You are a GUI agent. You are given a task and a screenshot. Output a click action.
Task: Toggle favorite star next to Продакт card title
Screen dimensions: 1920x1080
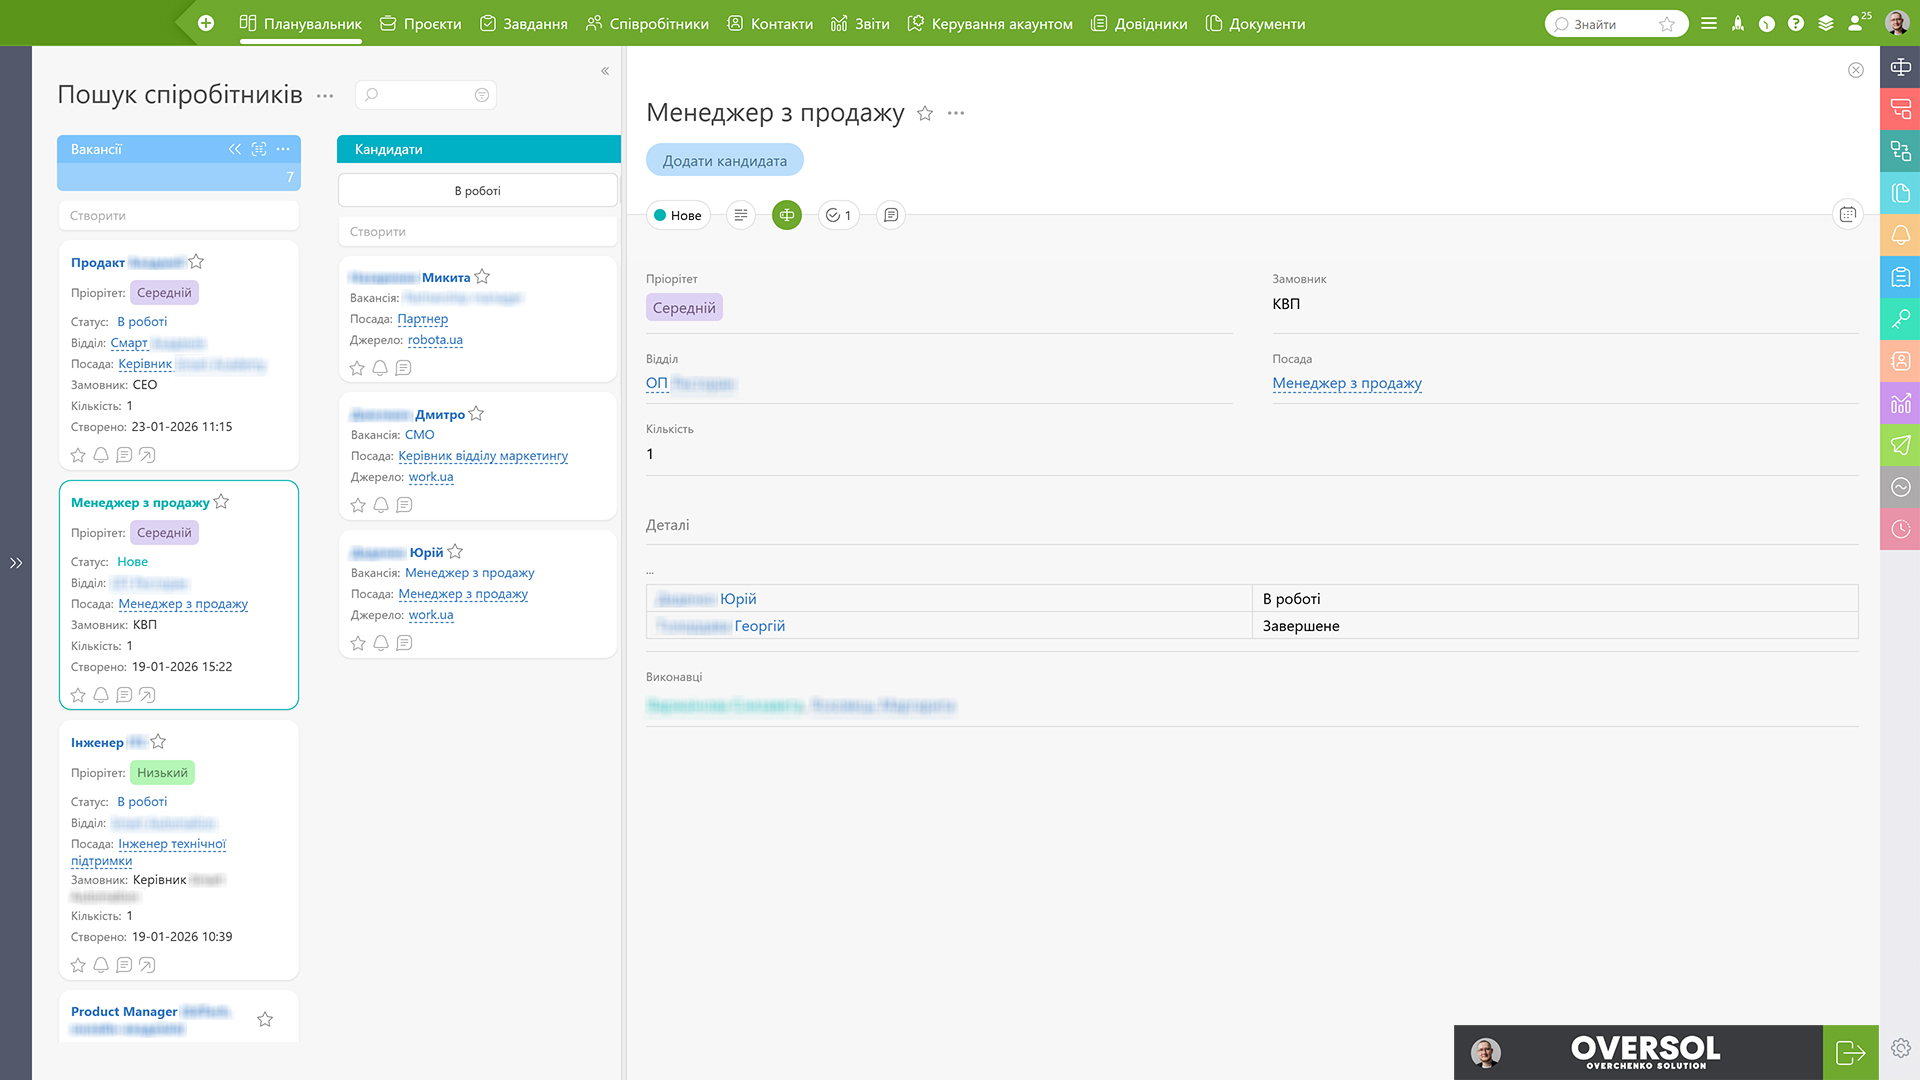point(196,262)
